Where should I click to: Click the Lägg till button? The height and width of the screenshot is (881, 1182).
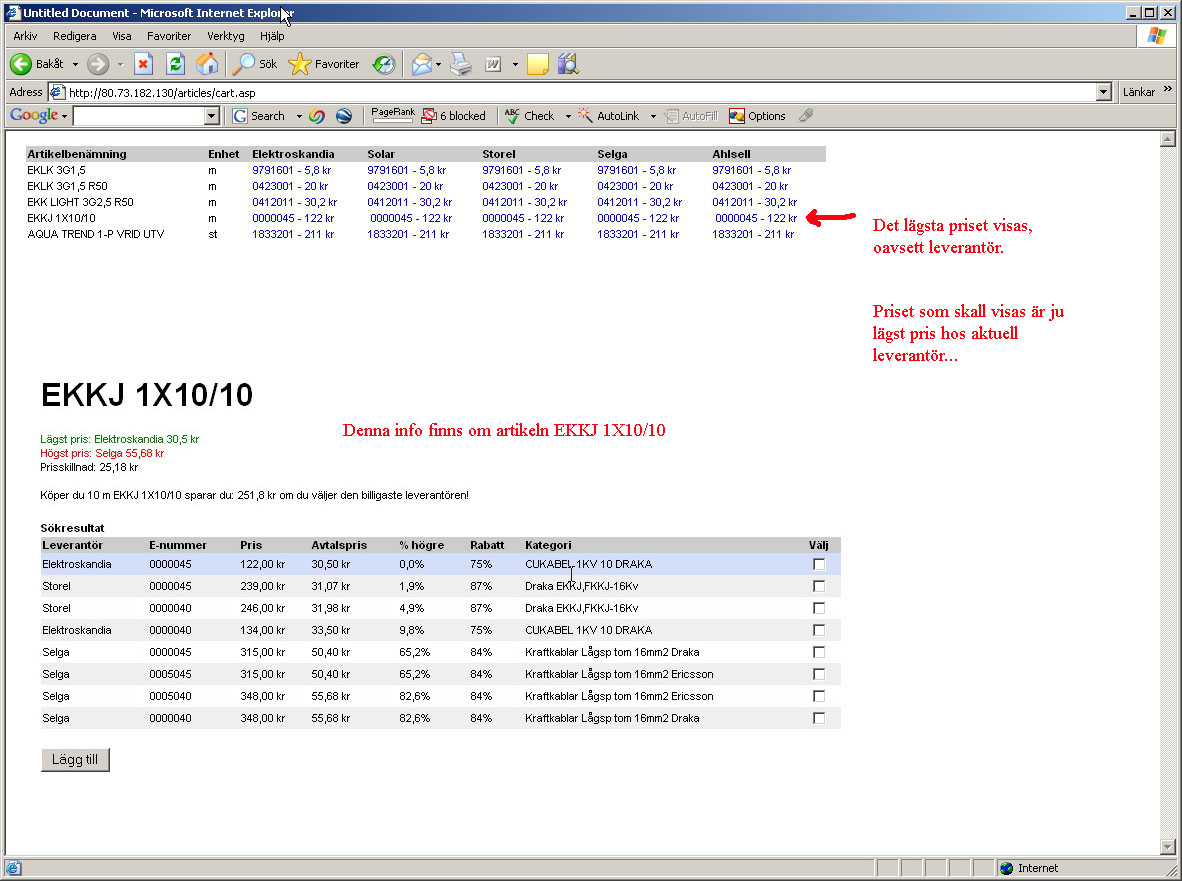click(x=75, y=760)
